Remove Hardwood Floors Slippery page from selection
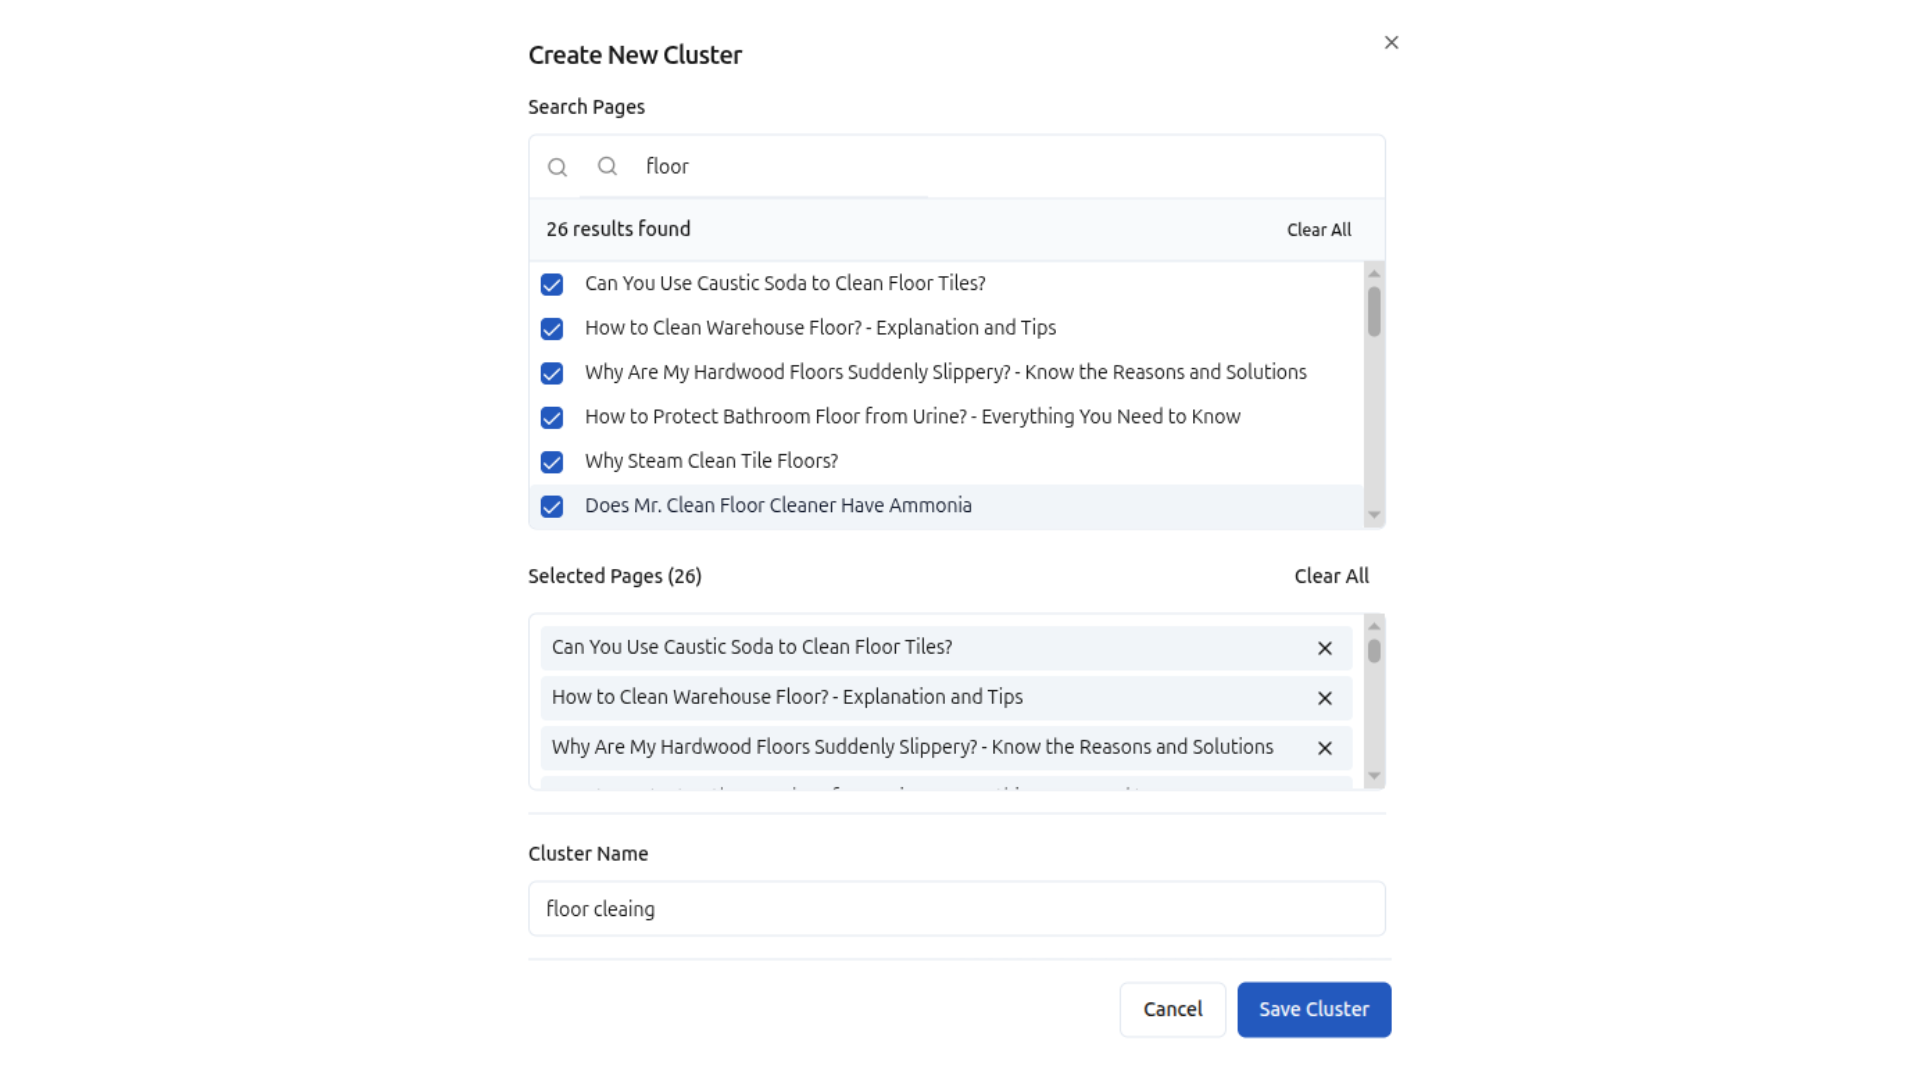The image size is (1920, 1080). pos(1324,749)
